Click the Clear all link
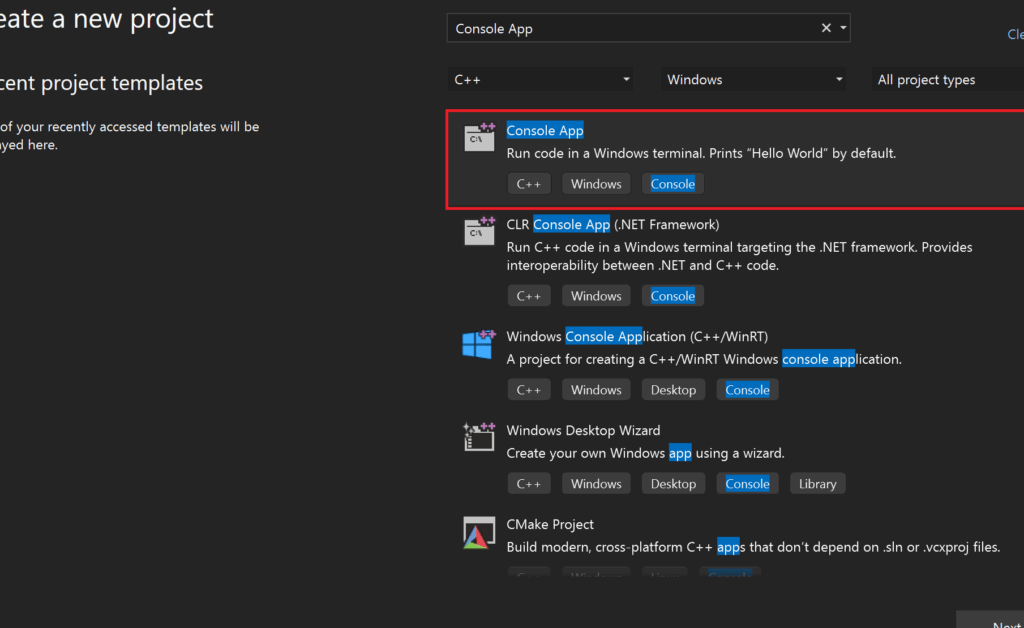Screen dimensions: 1024x628 1014,34
